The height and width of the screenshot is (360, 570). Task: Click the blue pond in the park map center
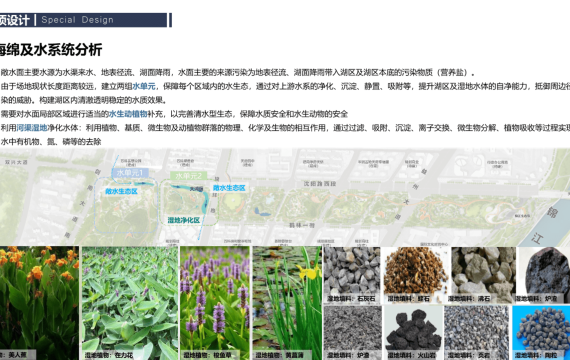tap(262, 212)
